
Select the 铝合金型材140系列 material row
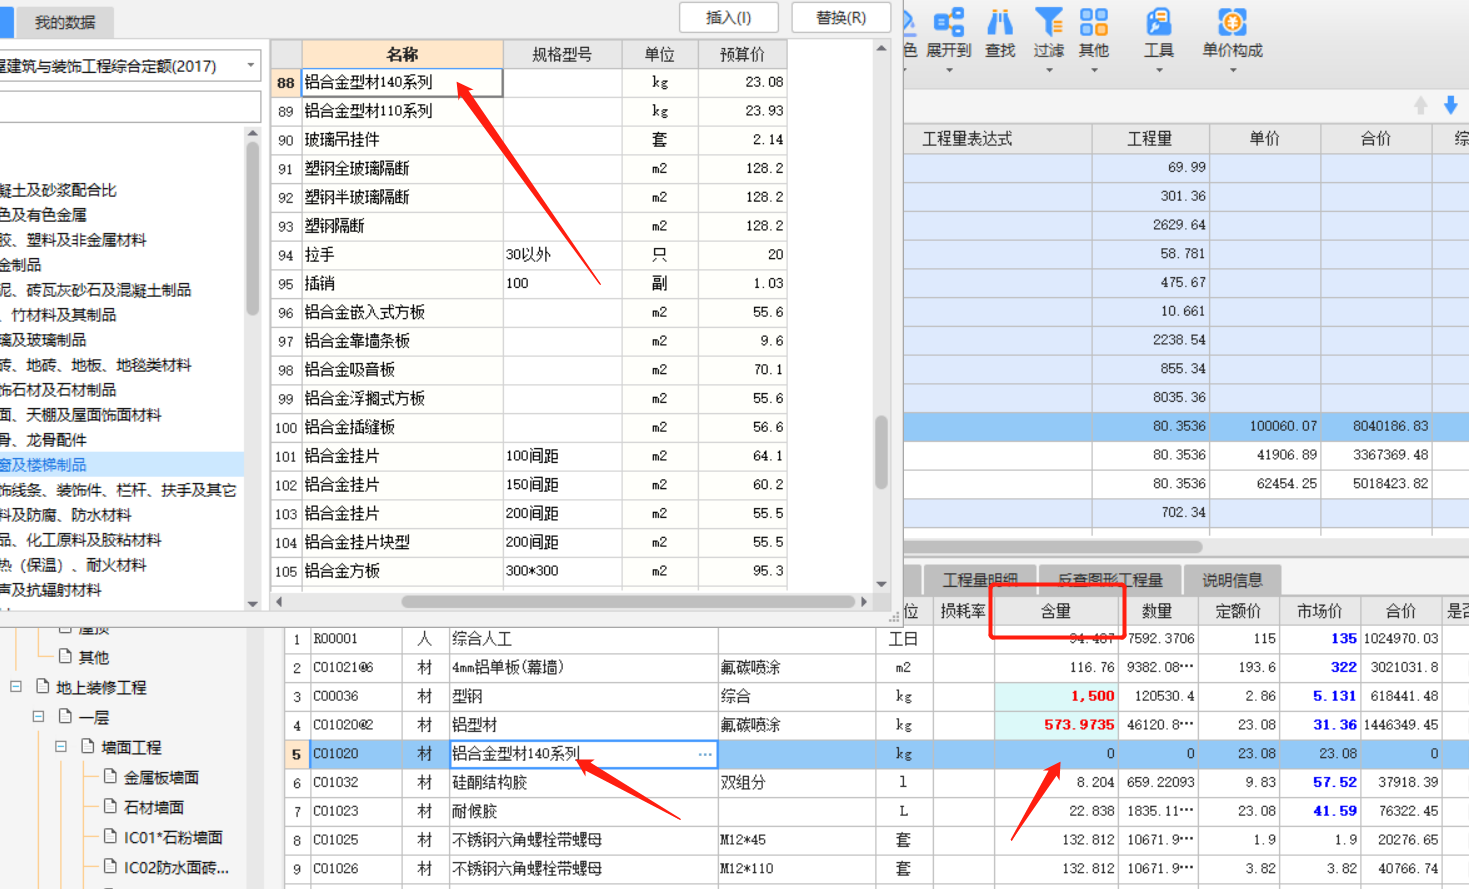coord(529,82)
